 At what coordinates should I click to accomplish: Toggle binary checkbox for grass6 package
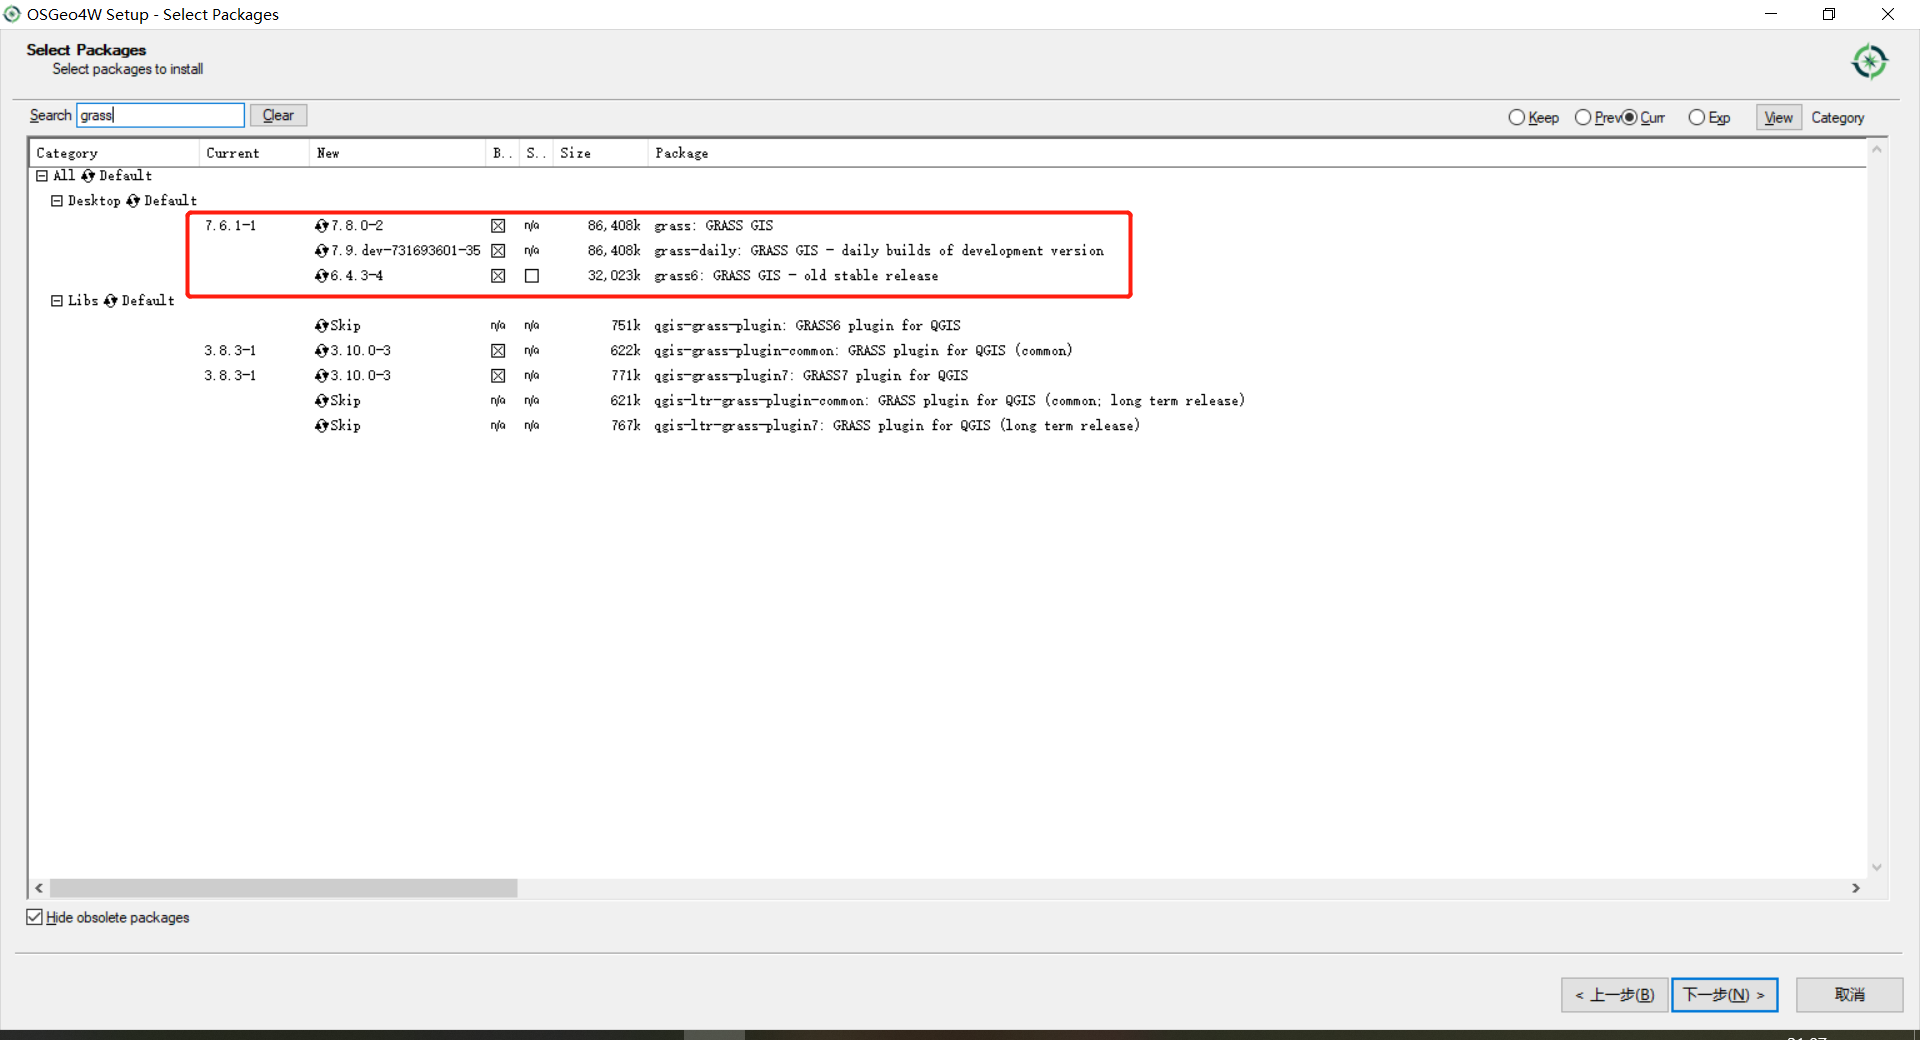coord(498,276)
